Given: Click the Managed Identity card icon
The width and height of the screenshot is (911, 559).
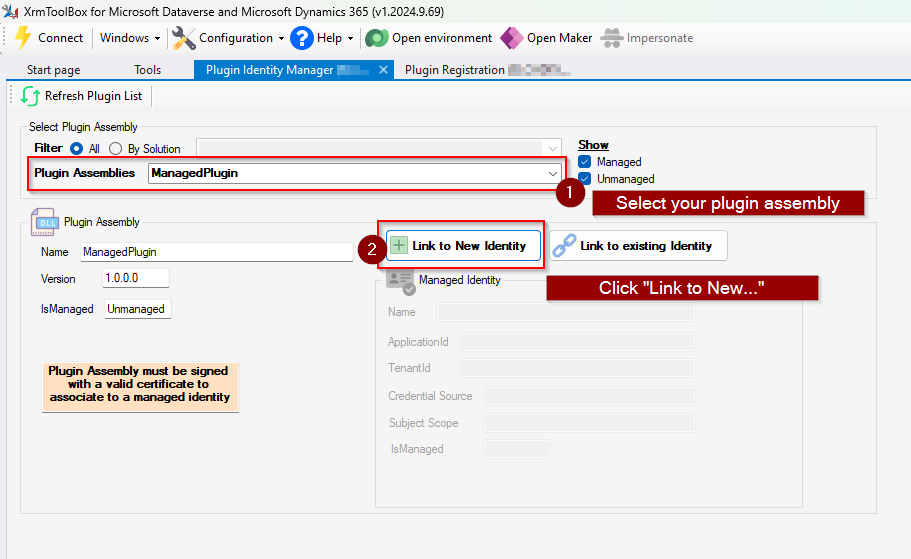Looking at the screenshot, I should pos(400,282).
